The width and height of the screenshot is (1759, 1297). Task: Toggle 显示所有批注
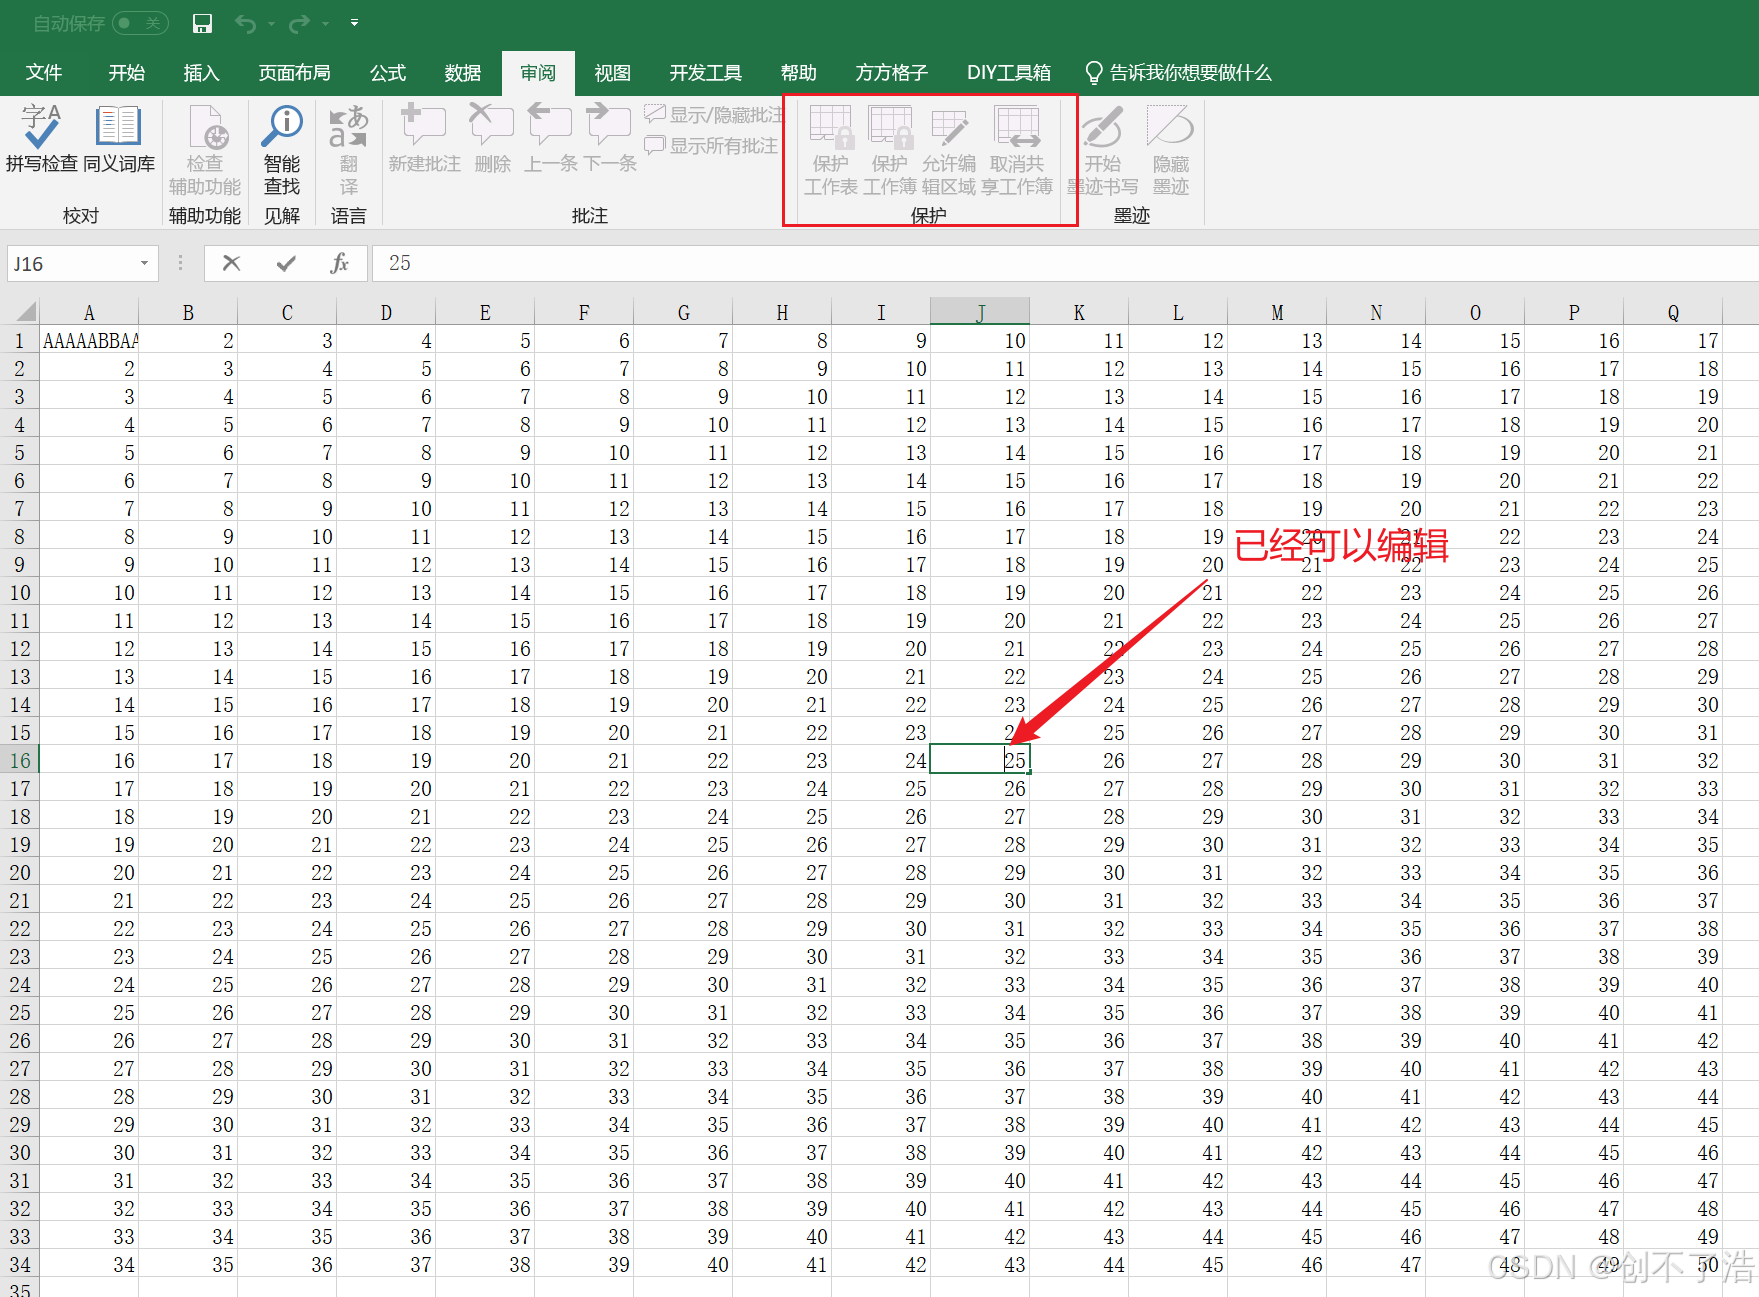click(711, 146)
